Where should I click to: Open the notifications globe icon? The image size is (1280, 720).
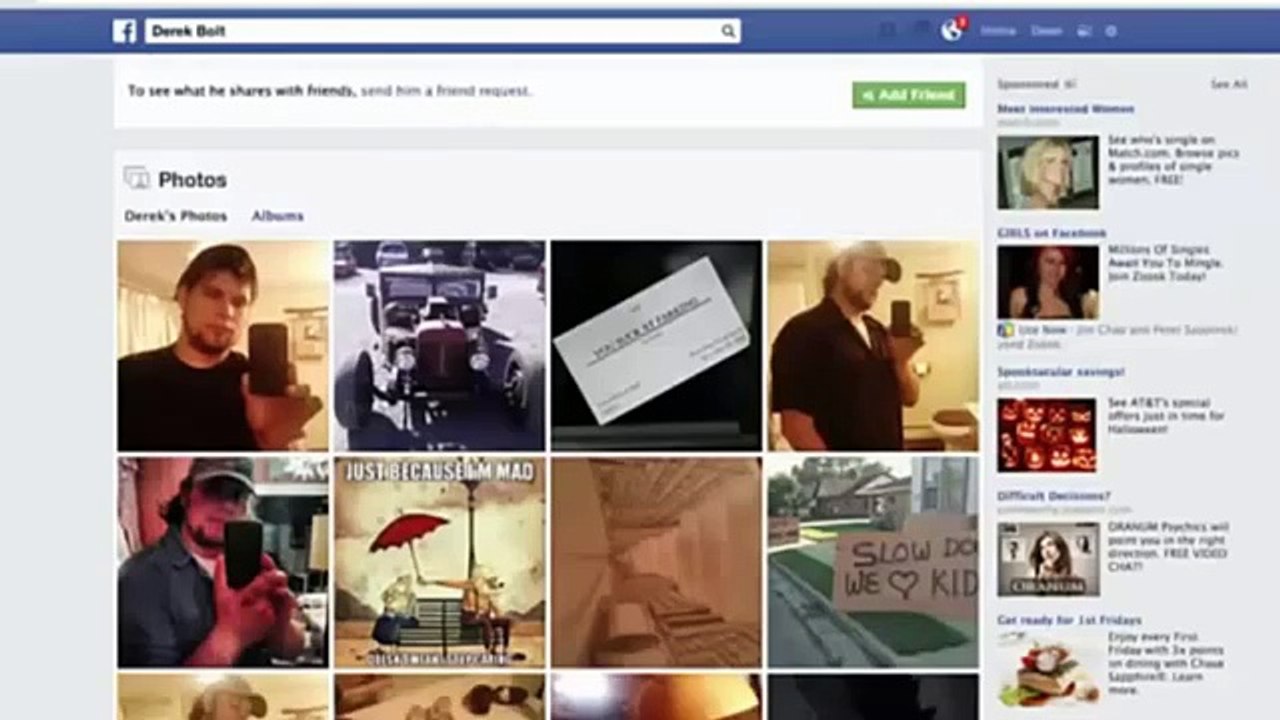(x=952, y=30)
